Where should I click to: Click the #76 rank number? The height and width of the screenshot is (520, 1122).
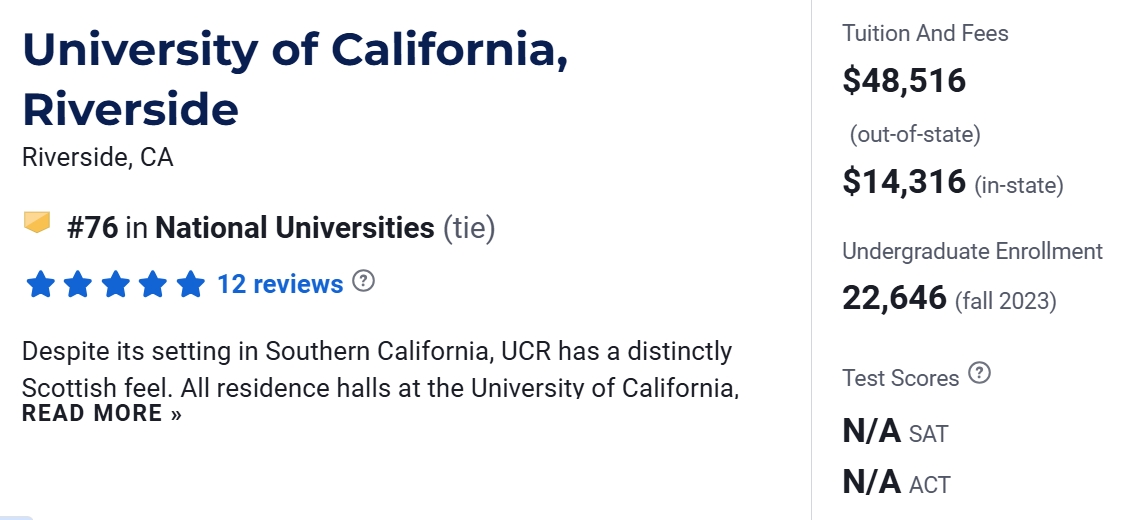pos(92,228)
